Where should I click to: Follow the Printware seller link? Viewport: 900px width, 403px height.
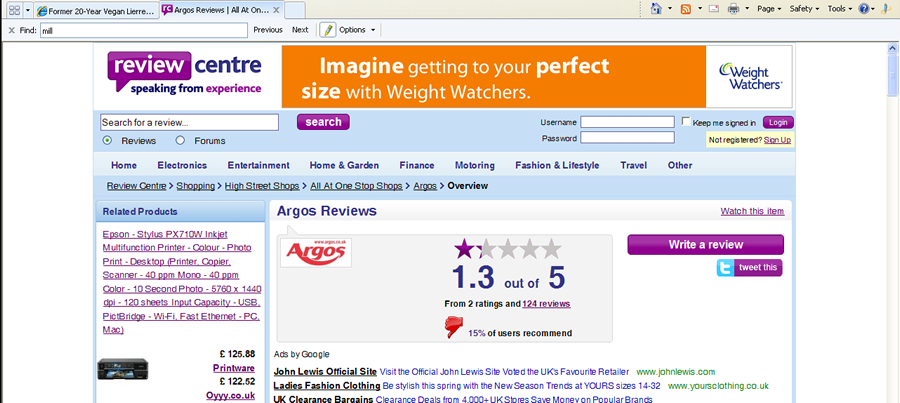pyautogui.click(x=234, y=368)
